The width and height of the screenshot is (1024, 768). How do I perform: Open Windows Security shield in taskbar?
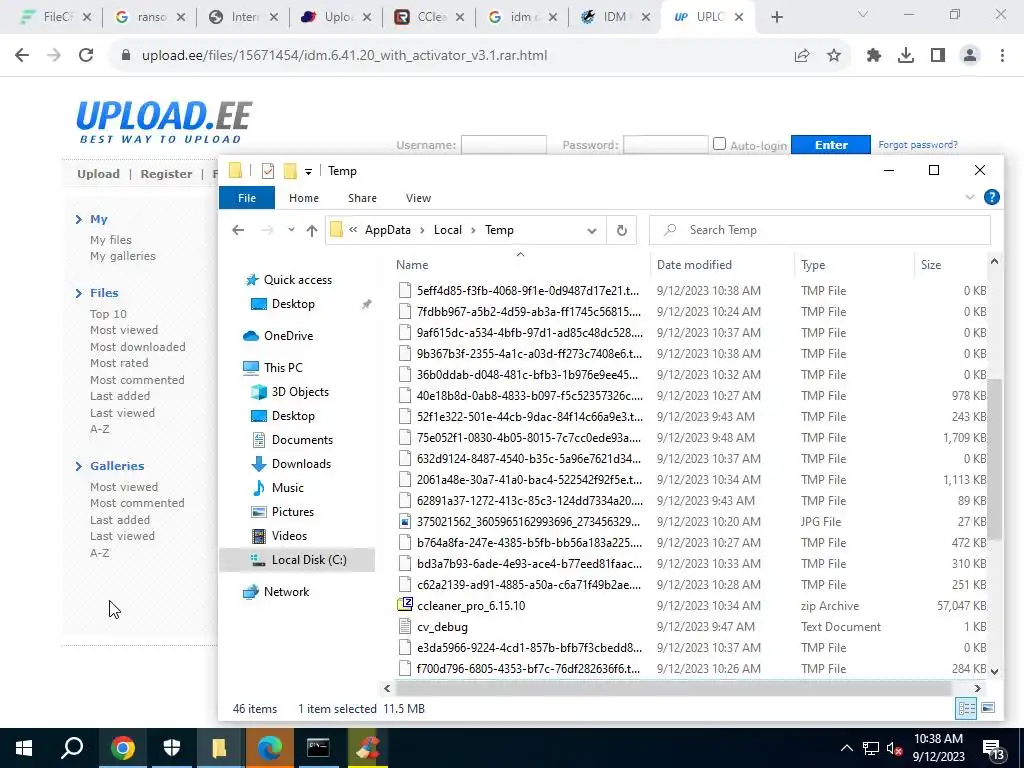[x=172, y=748]
